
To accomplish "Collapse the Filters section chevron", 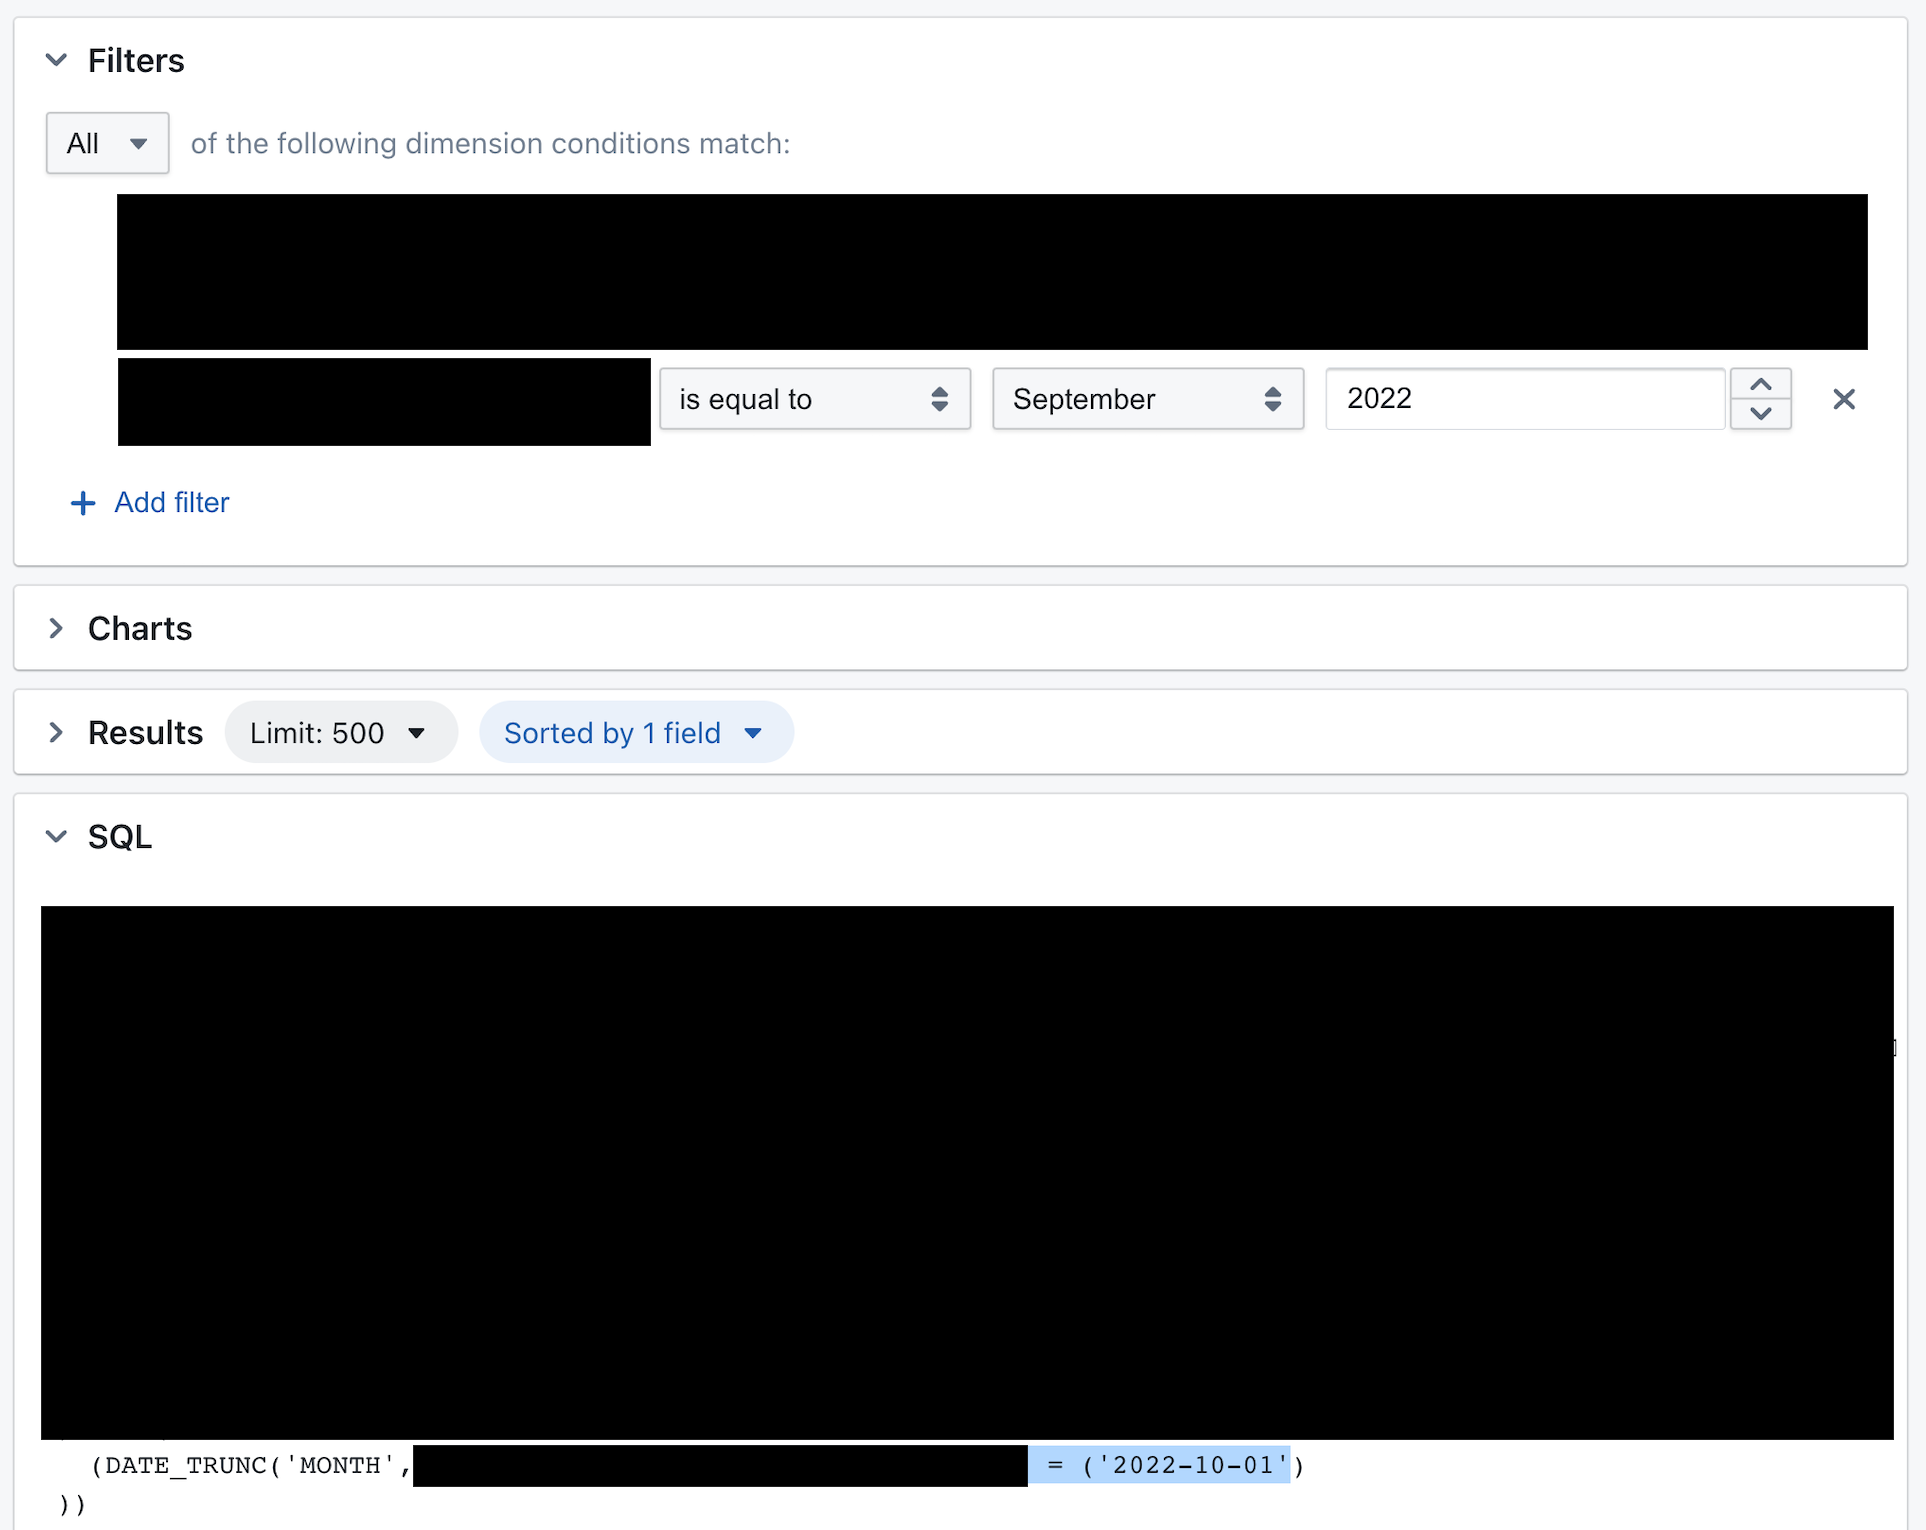I will click(55, 59).
